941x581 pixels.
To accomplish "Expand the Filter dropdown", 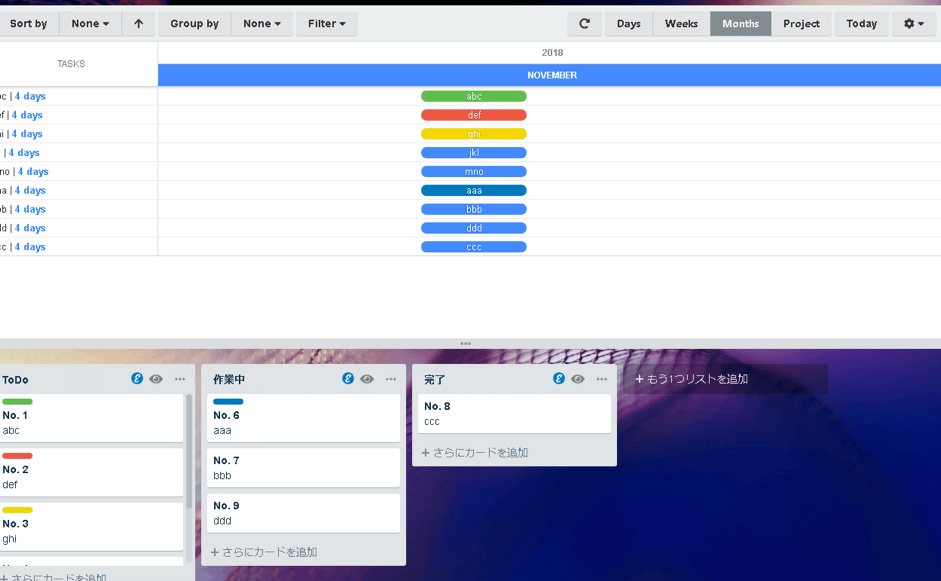I will (326, 24).
